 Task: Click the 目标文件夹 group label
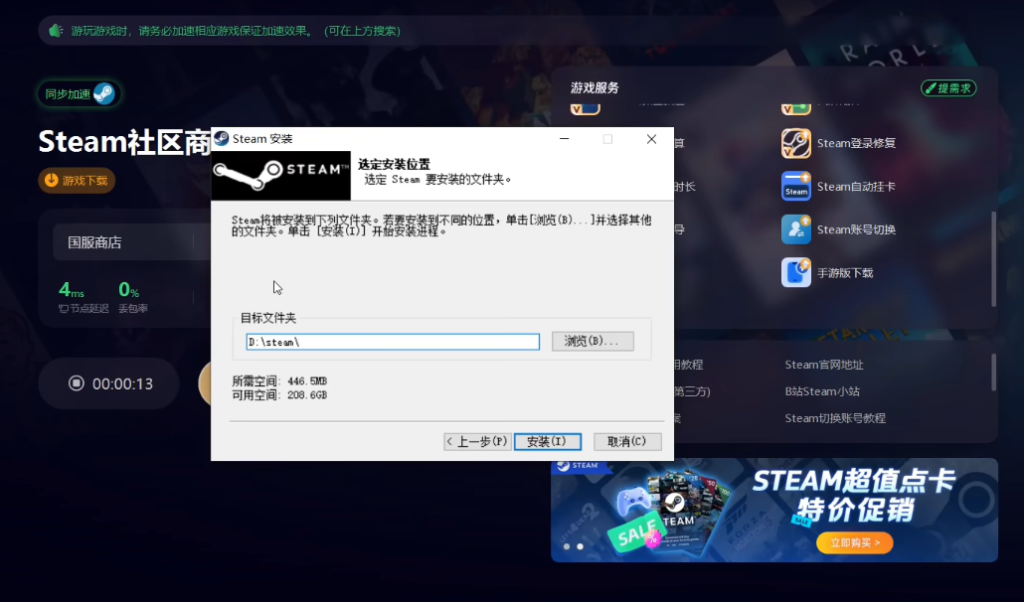[268, 318]
